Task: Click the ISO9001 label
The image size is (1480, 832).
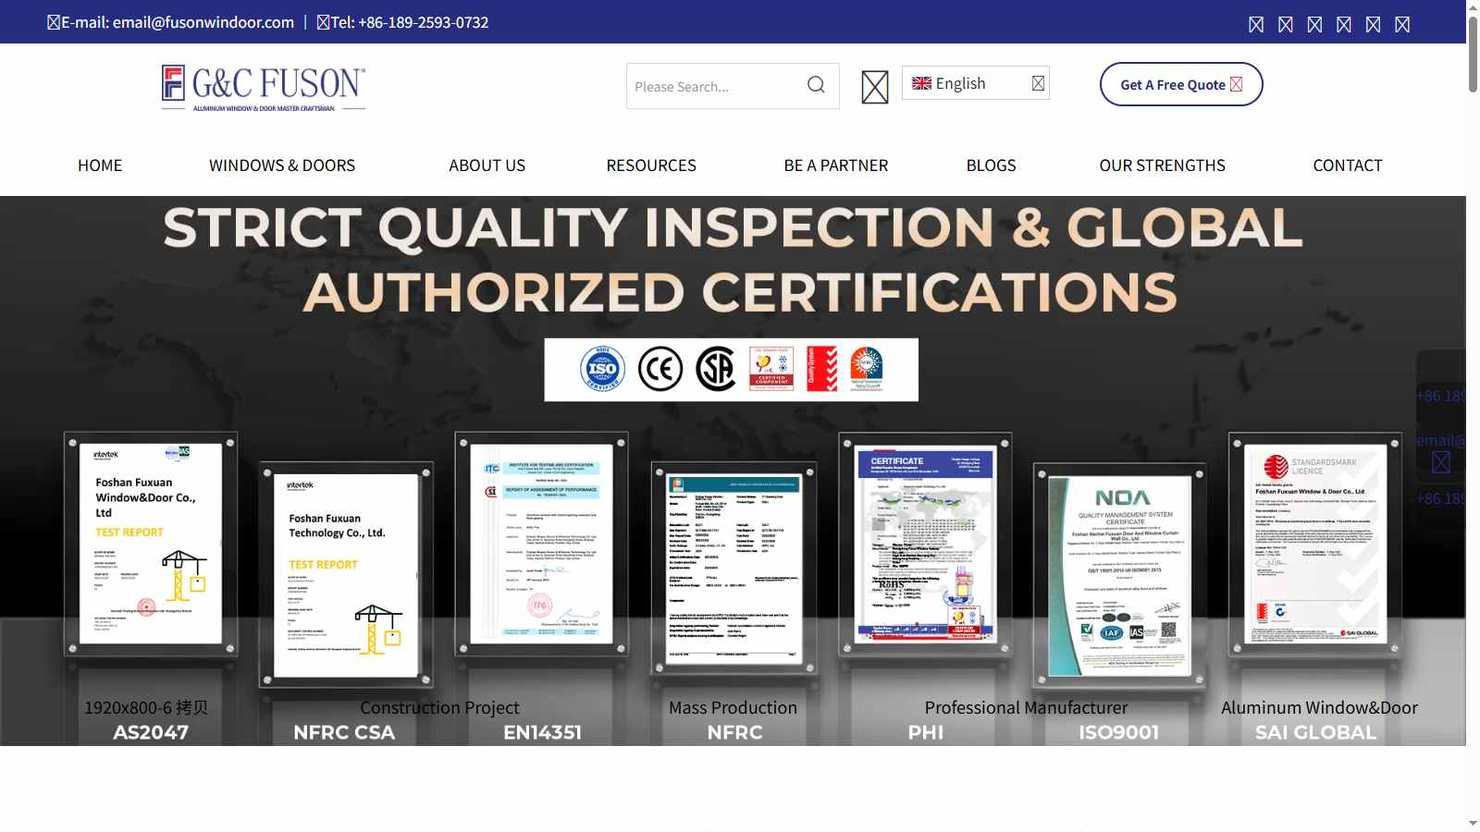Action: [x=1119, y=733]
